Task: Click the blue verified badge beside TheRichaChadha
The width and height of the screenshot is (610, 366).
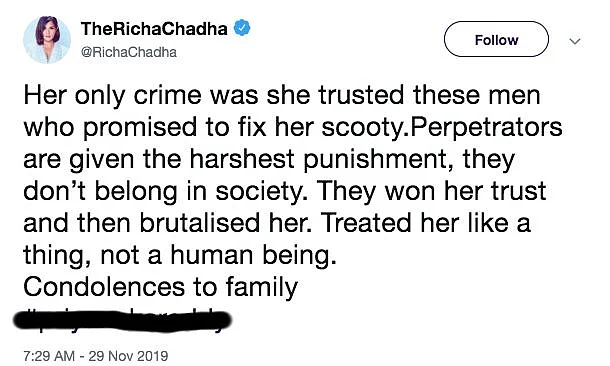Action: click(242, 28)
